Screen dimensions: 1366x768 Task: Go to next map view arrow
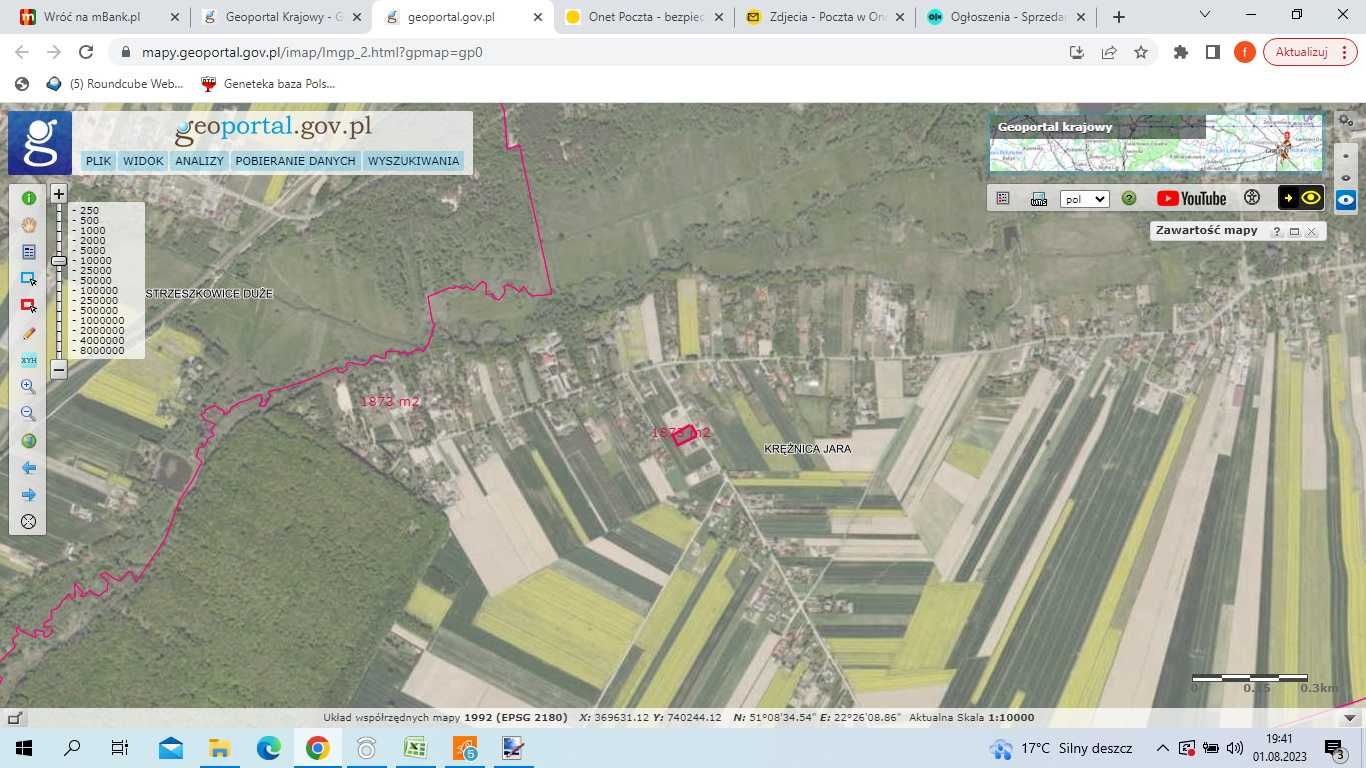(28, 495)
